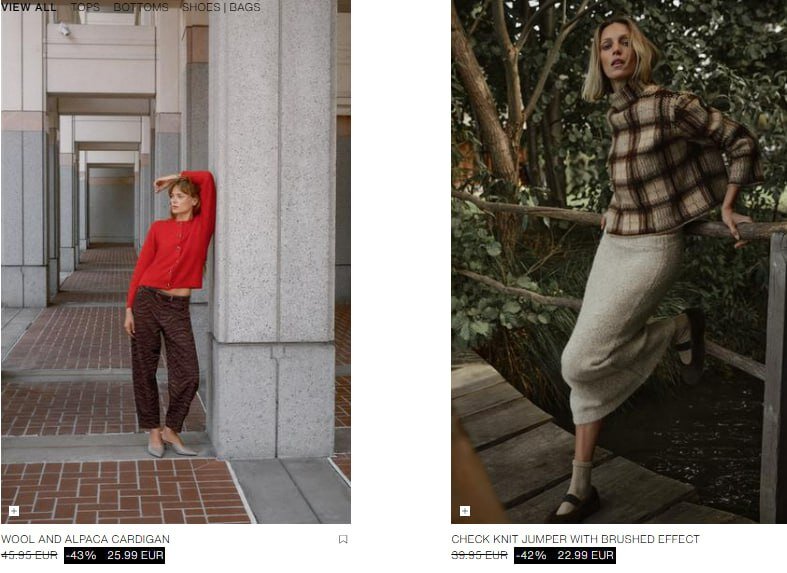Open the BOTTOMS category tab
This screenshot has height=573, width=787.
pyautogui.click(x=141, y=7)
